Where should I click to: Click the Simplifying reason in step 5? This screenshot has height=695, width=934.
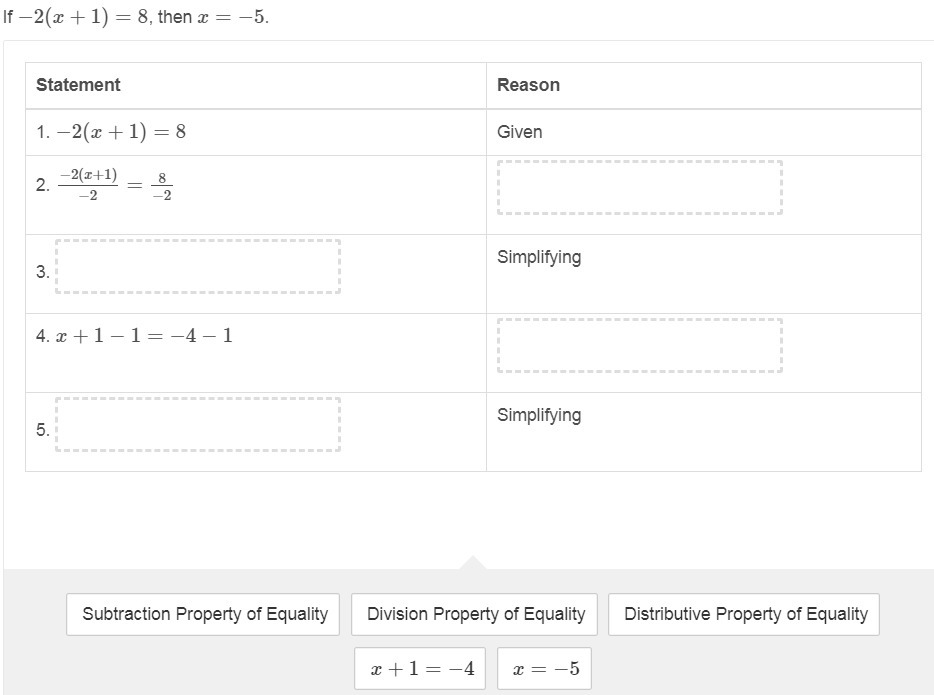539,415
